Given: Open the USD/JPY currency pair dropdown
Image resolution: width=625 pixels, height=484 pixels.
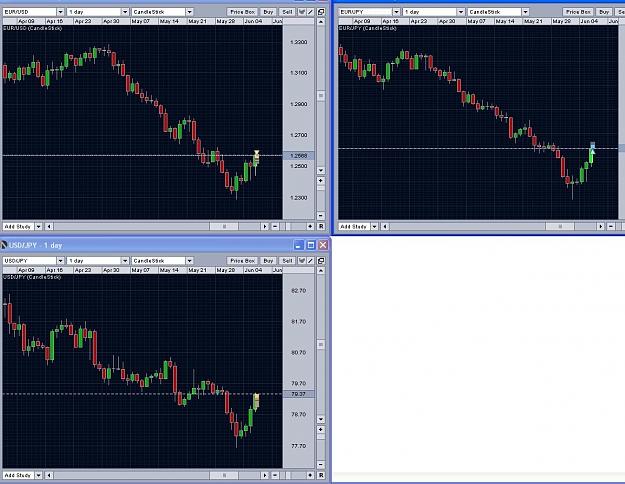Looking at the screenshot, I should coord(60,261).
